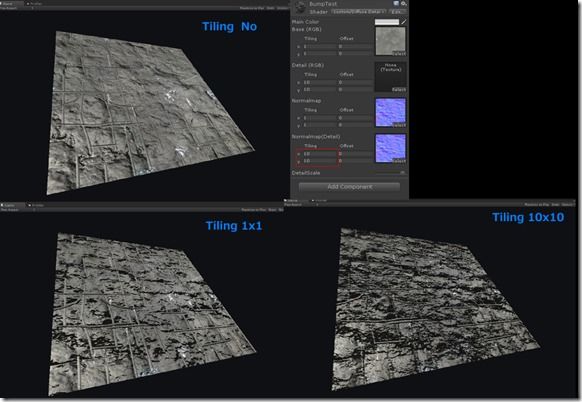Screen dimensions: 582x402
Task: Click the Detail (RGB) None (Texture) slot
Action: 390,76
